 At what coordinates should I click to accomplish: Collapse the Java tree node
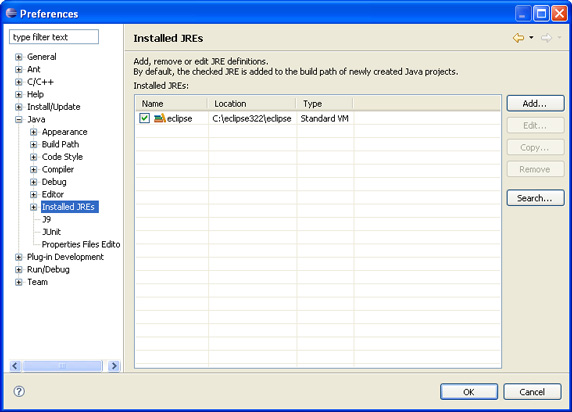(19, 119)
